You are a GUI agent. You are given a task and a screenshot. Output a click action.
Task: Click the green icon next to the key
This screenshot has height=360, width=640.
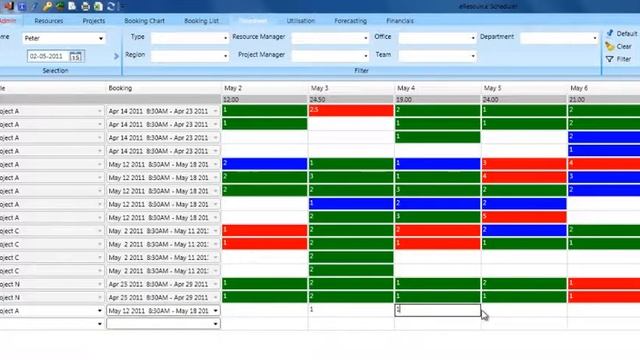[60, 6]
